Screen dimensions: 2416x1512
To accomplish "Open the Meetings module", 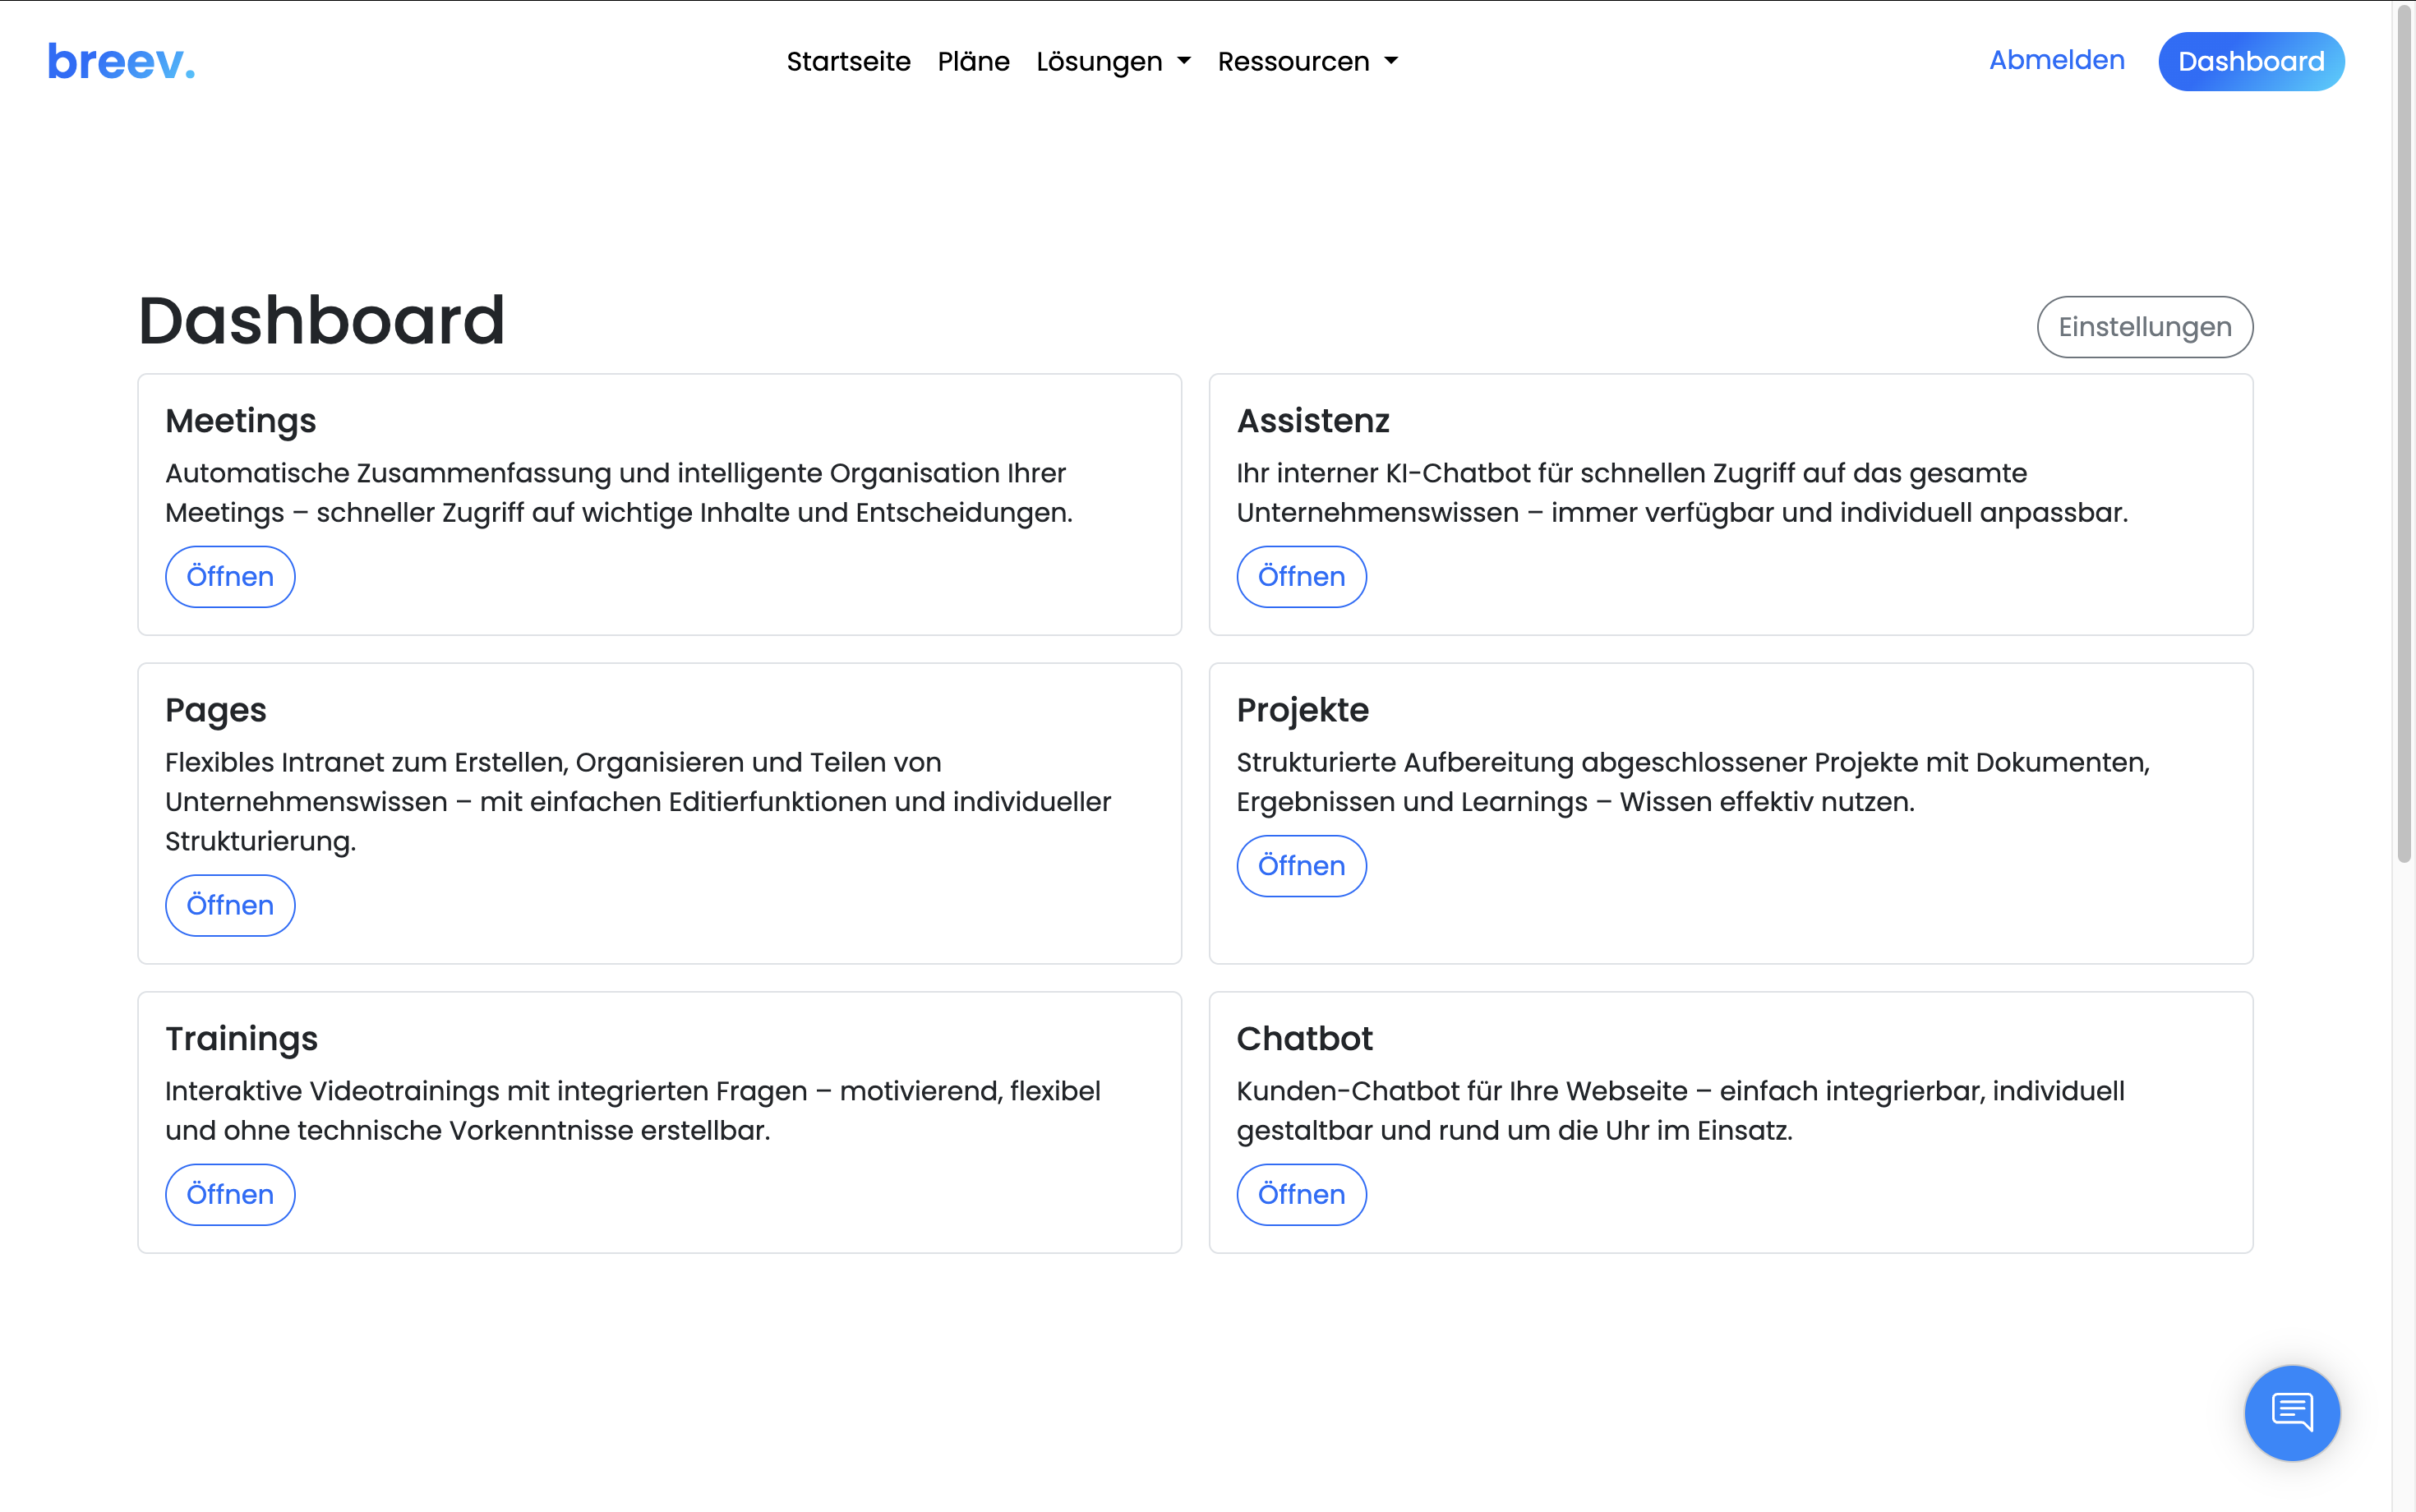I will 230,577.
